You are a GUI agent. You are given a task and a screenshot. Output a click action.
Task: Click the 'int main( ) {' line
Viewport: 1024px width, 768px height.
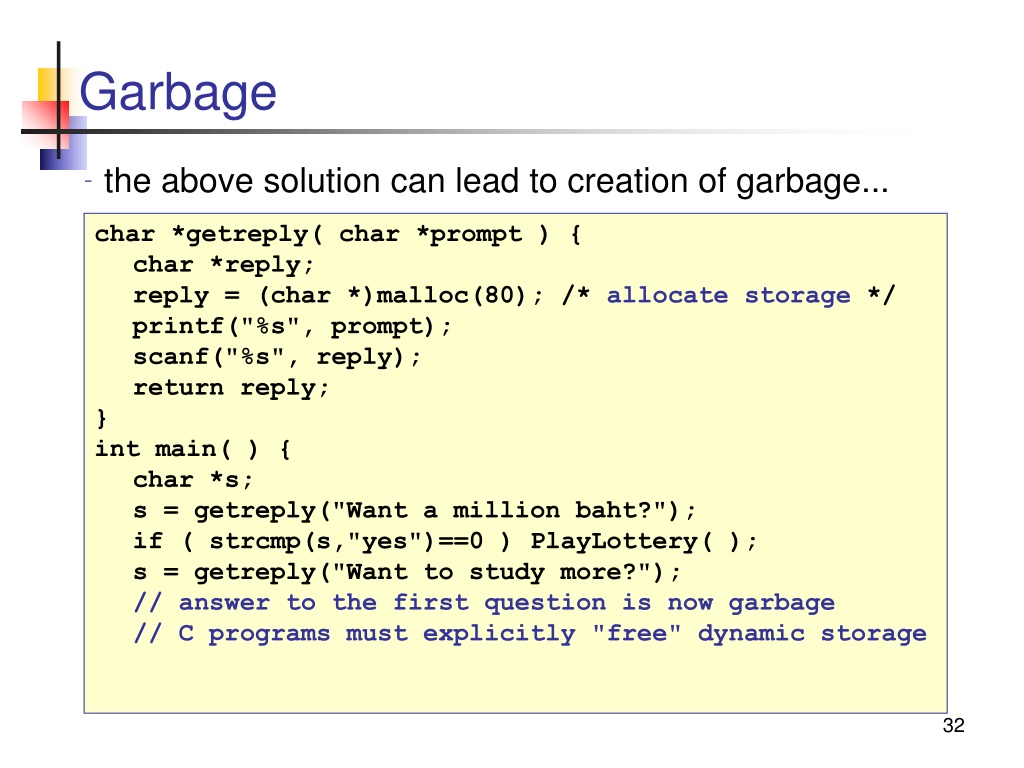tap(193, 449)
